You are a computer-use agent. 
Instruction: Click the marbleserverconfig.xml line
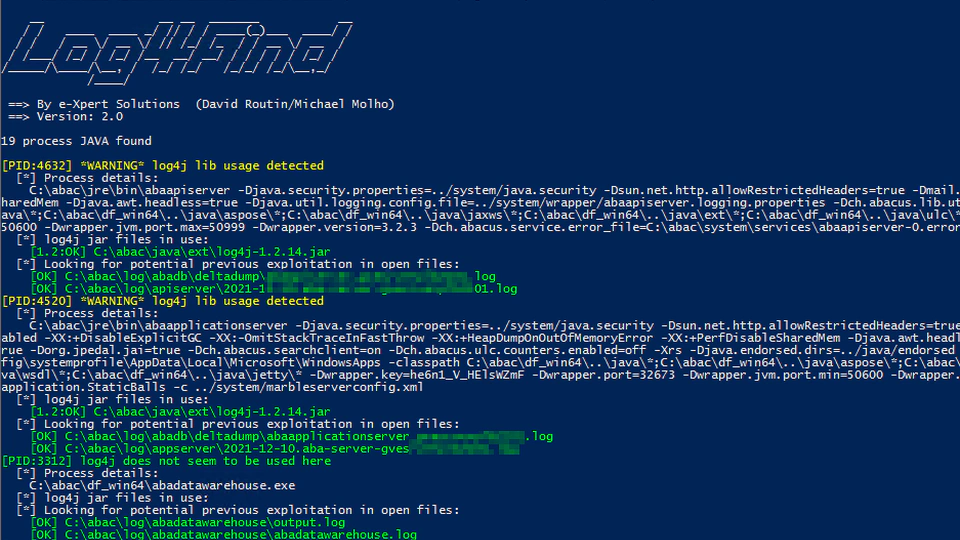pos(212,387)
